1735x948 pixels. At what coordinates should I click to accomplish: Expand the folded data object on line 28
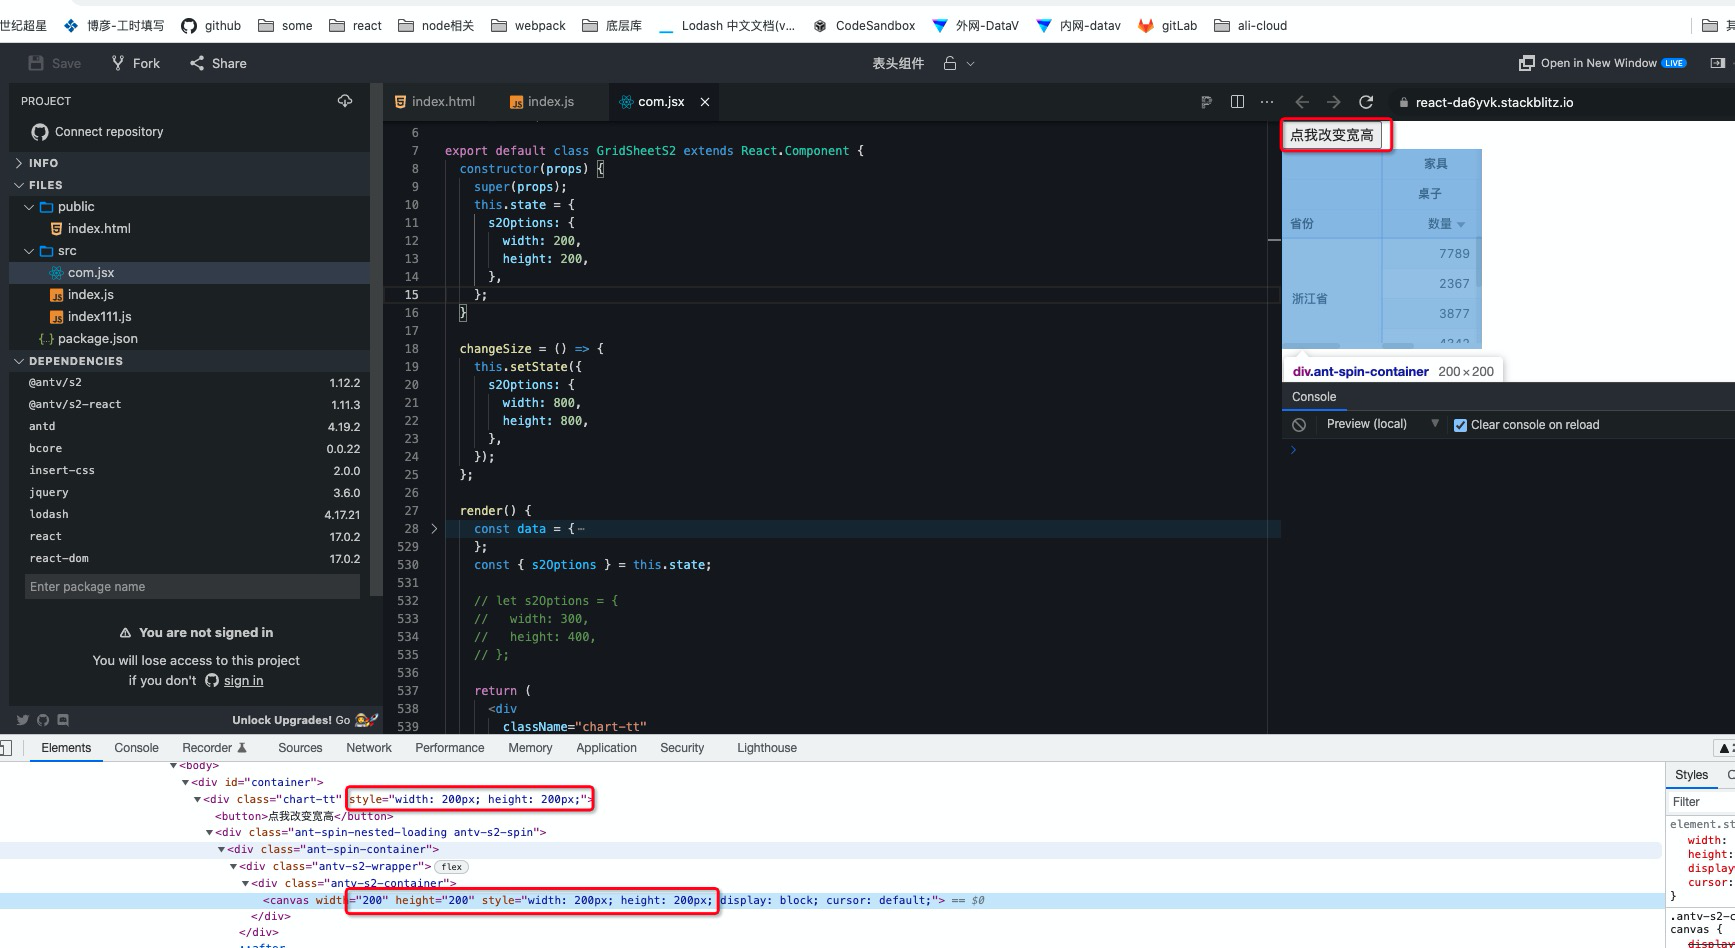434,528
